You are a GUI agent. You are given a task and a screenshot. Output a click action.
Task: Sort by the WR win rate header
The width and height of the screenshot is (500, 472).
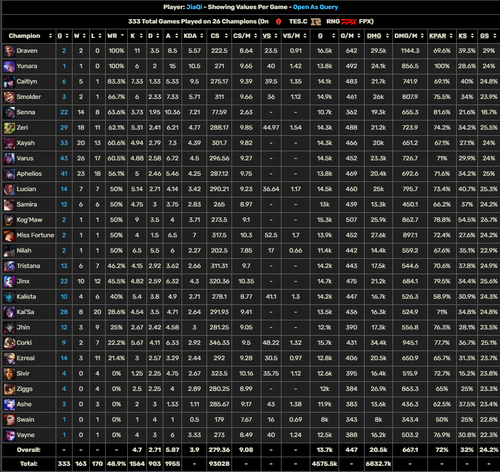116,36
